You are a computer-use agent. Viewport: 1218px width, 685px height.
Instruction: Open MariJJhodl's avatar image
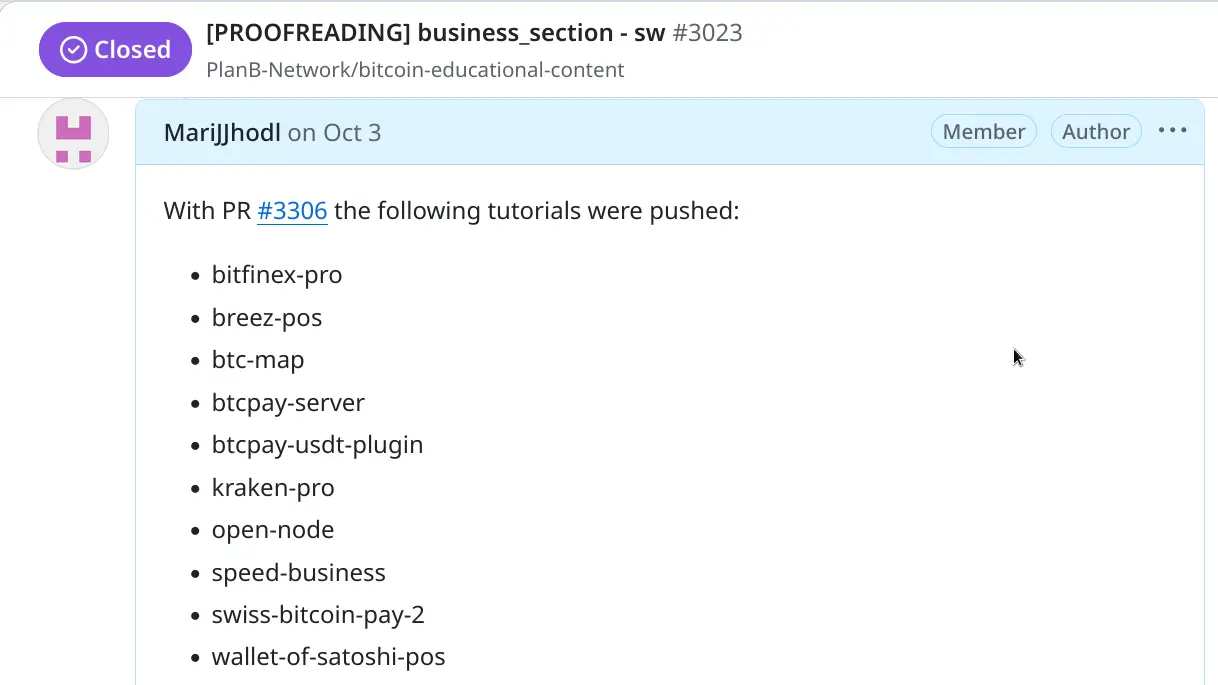73,134
